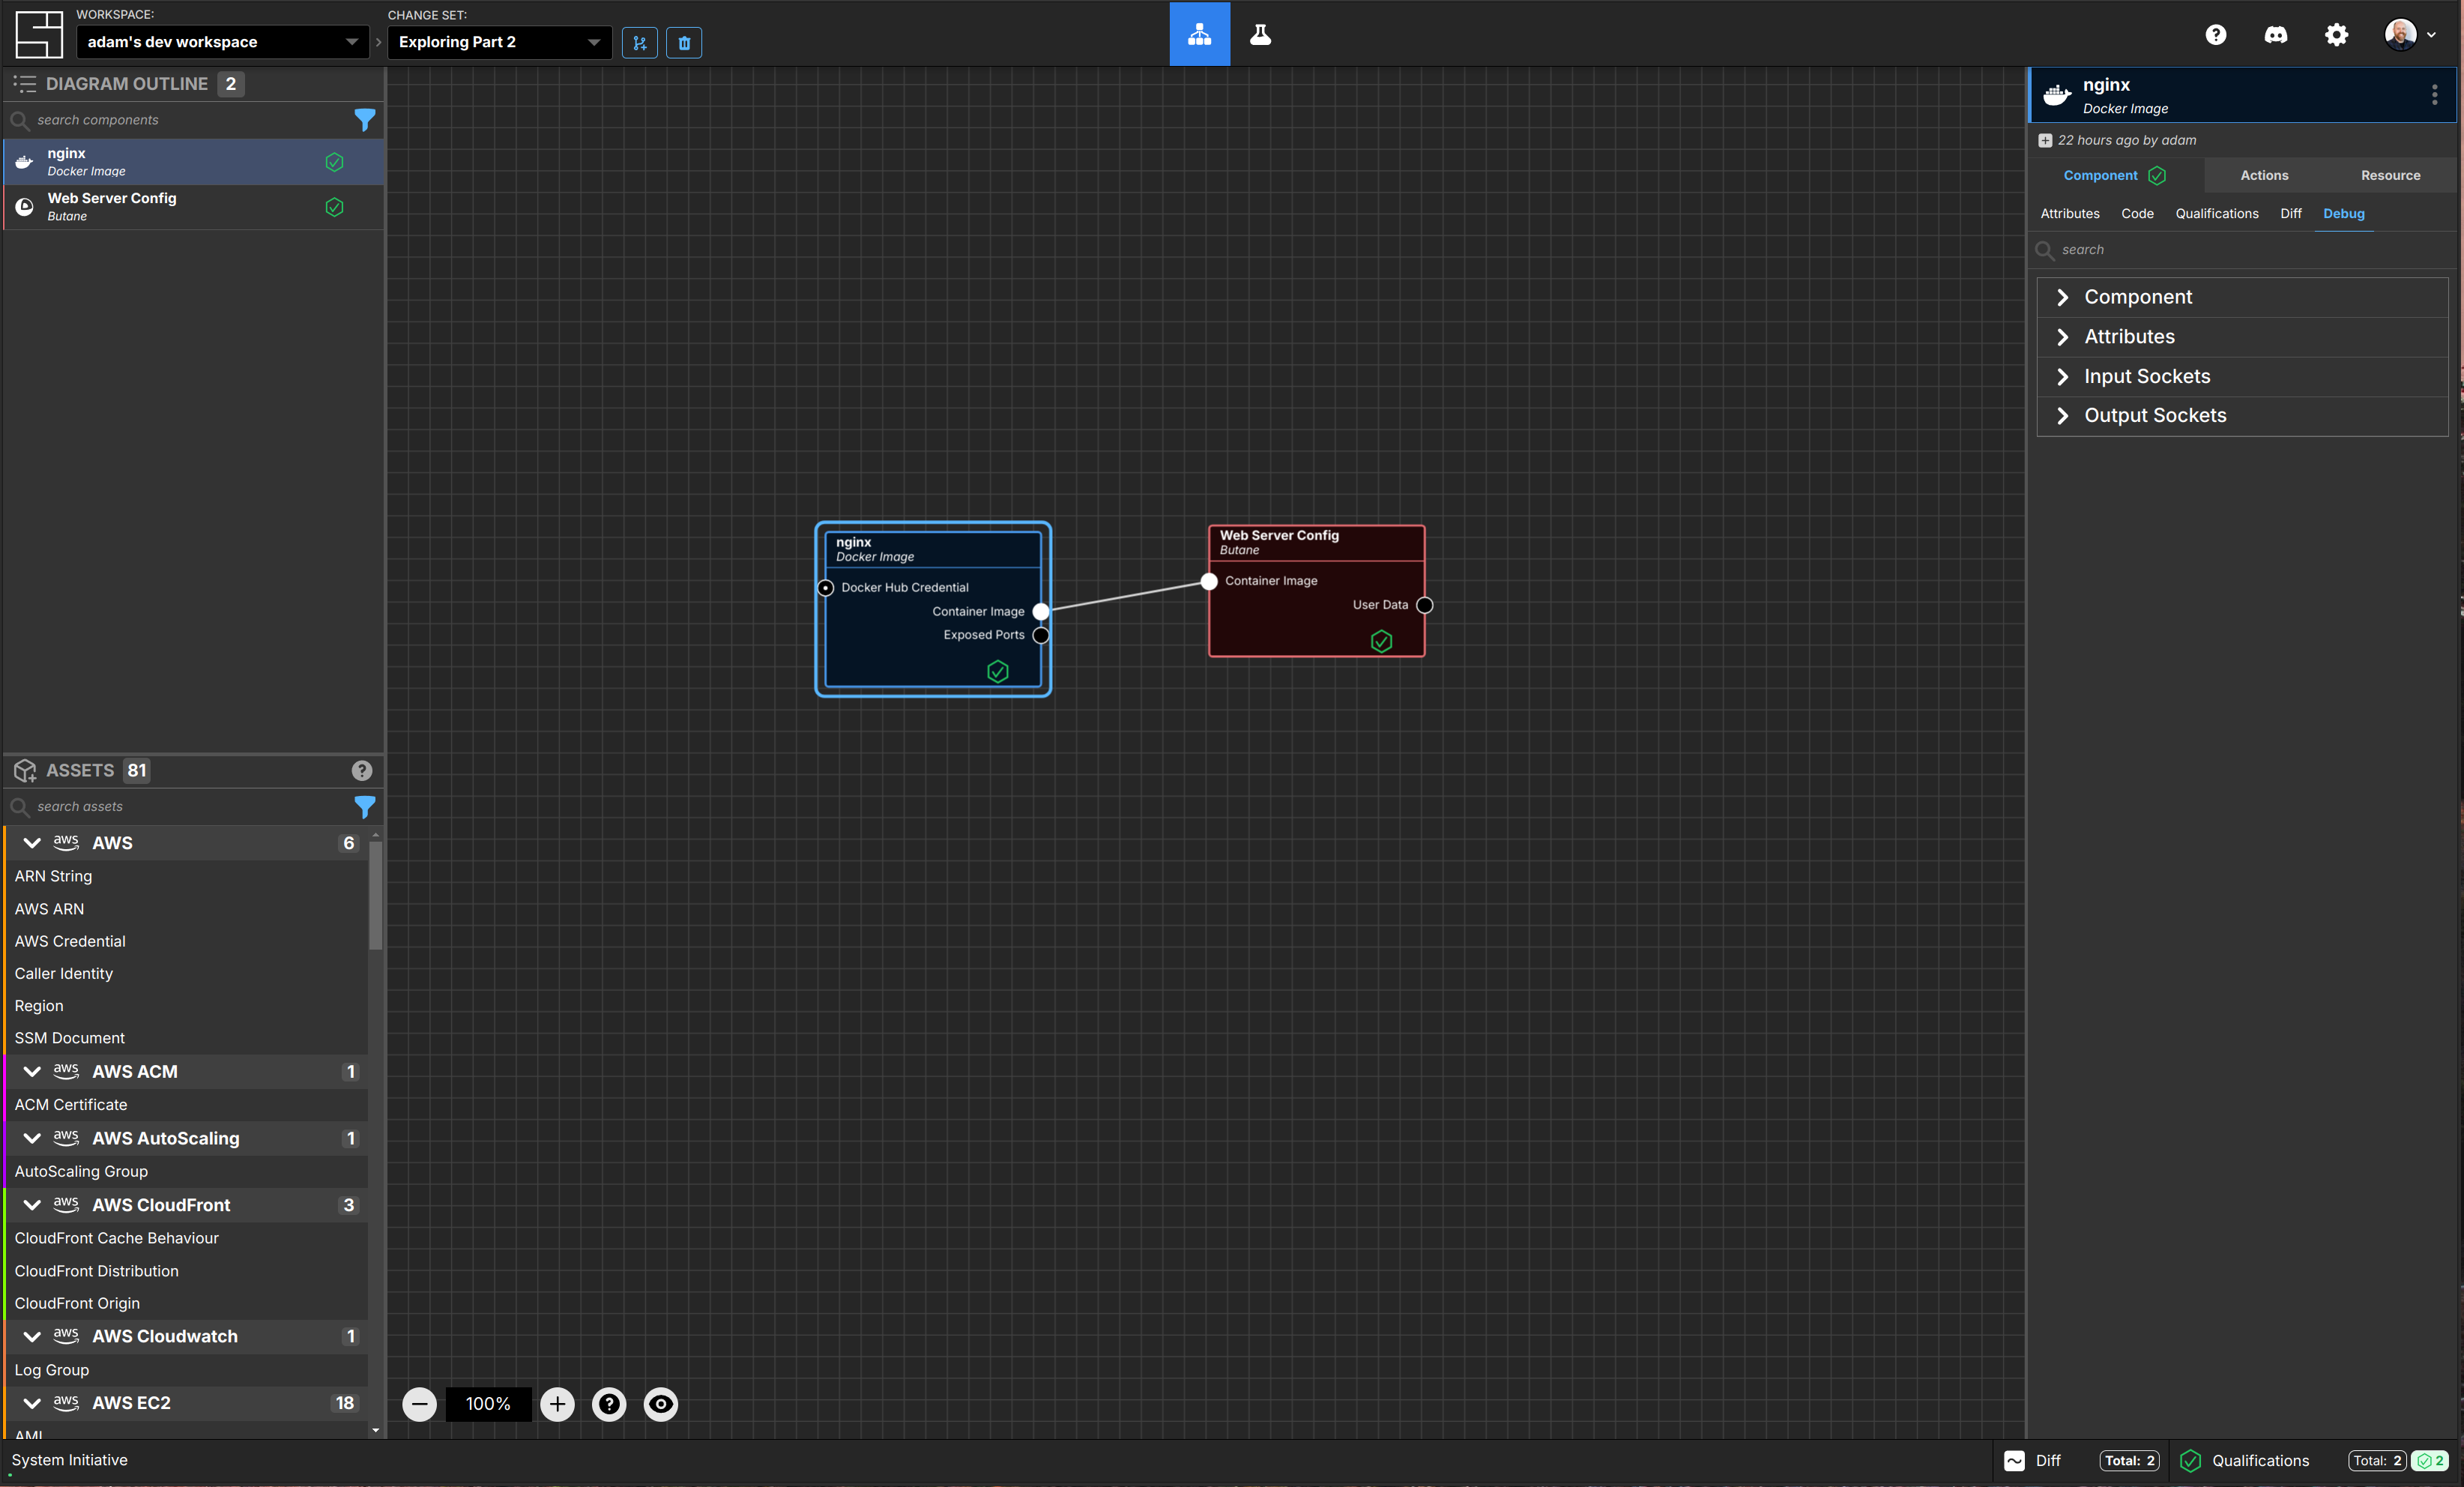Click the 100% zoom level input field
This screenshot has height=1487, width=2464.
tap(489, 1402)
